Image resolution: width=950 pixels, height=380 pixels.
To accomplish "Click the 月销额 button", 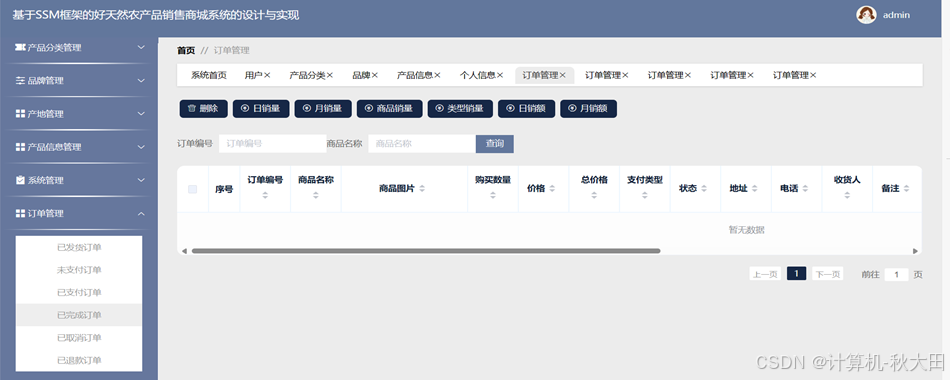I will coord(588,108).
